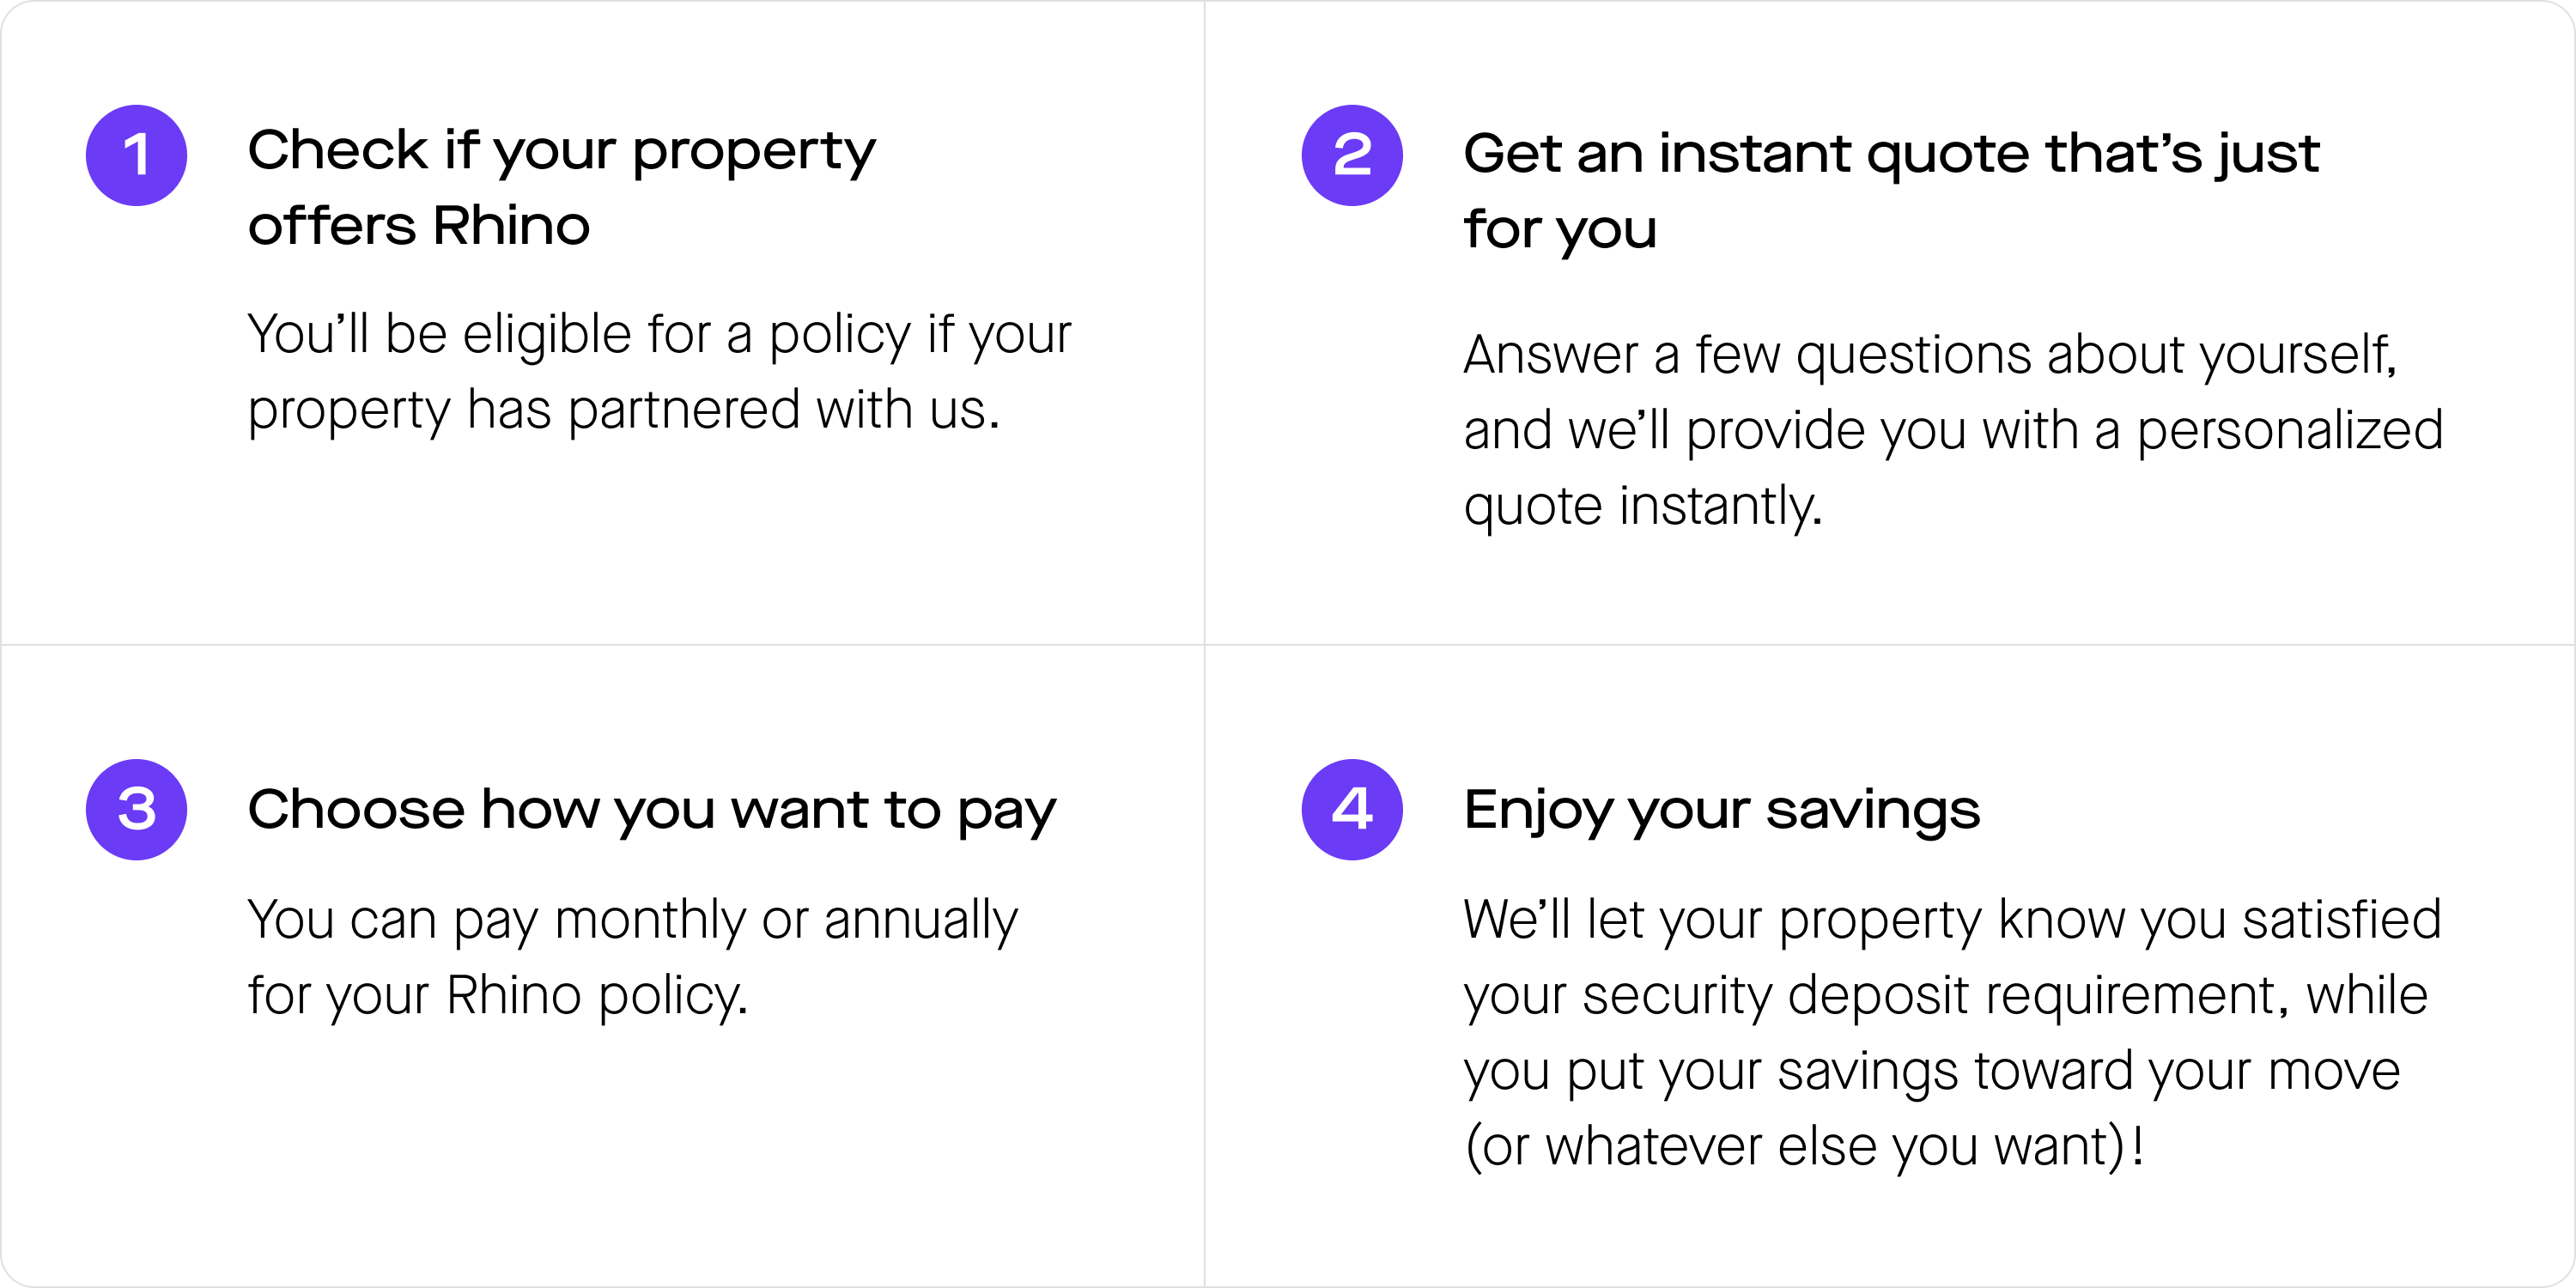Click the purple step 2 circle icon
2576x1288 pixels.
pyautogui.click(x=1352, y=155)
